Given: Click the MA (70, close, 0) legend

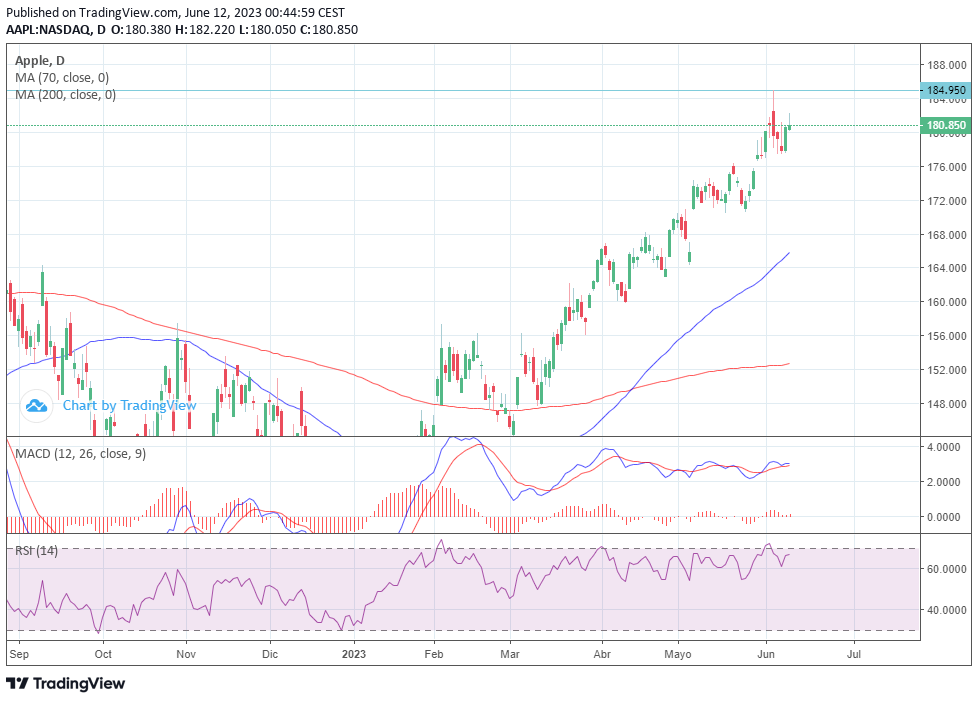Looking at the screenshot, I should [62, 78].
